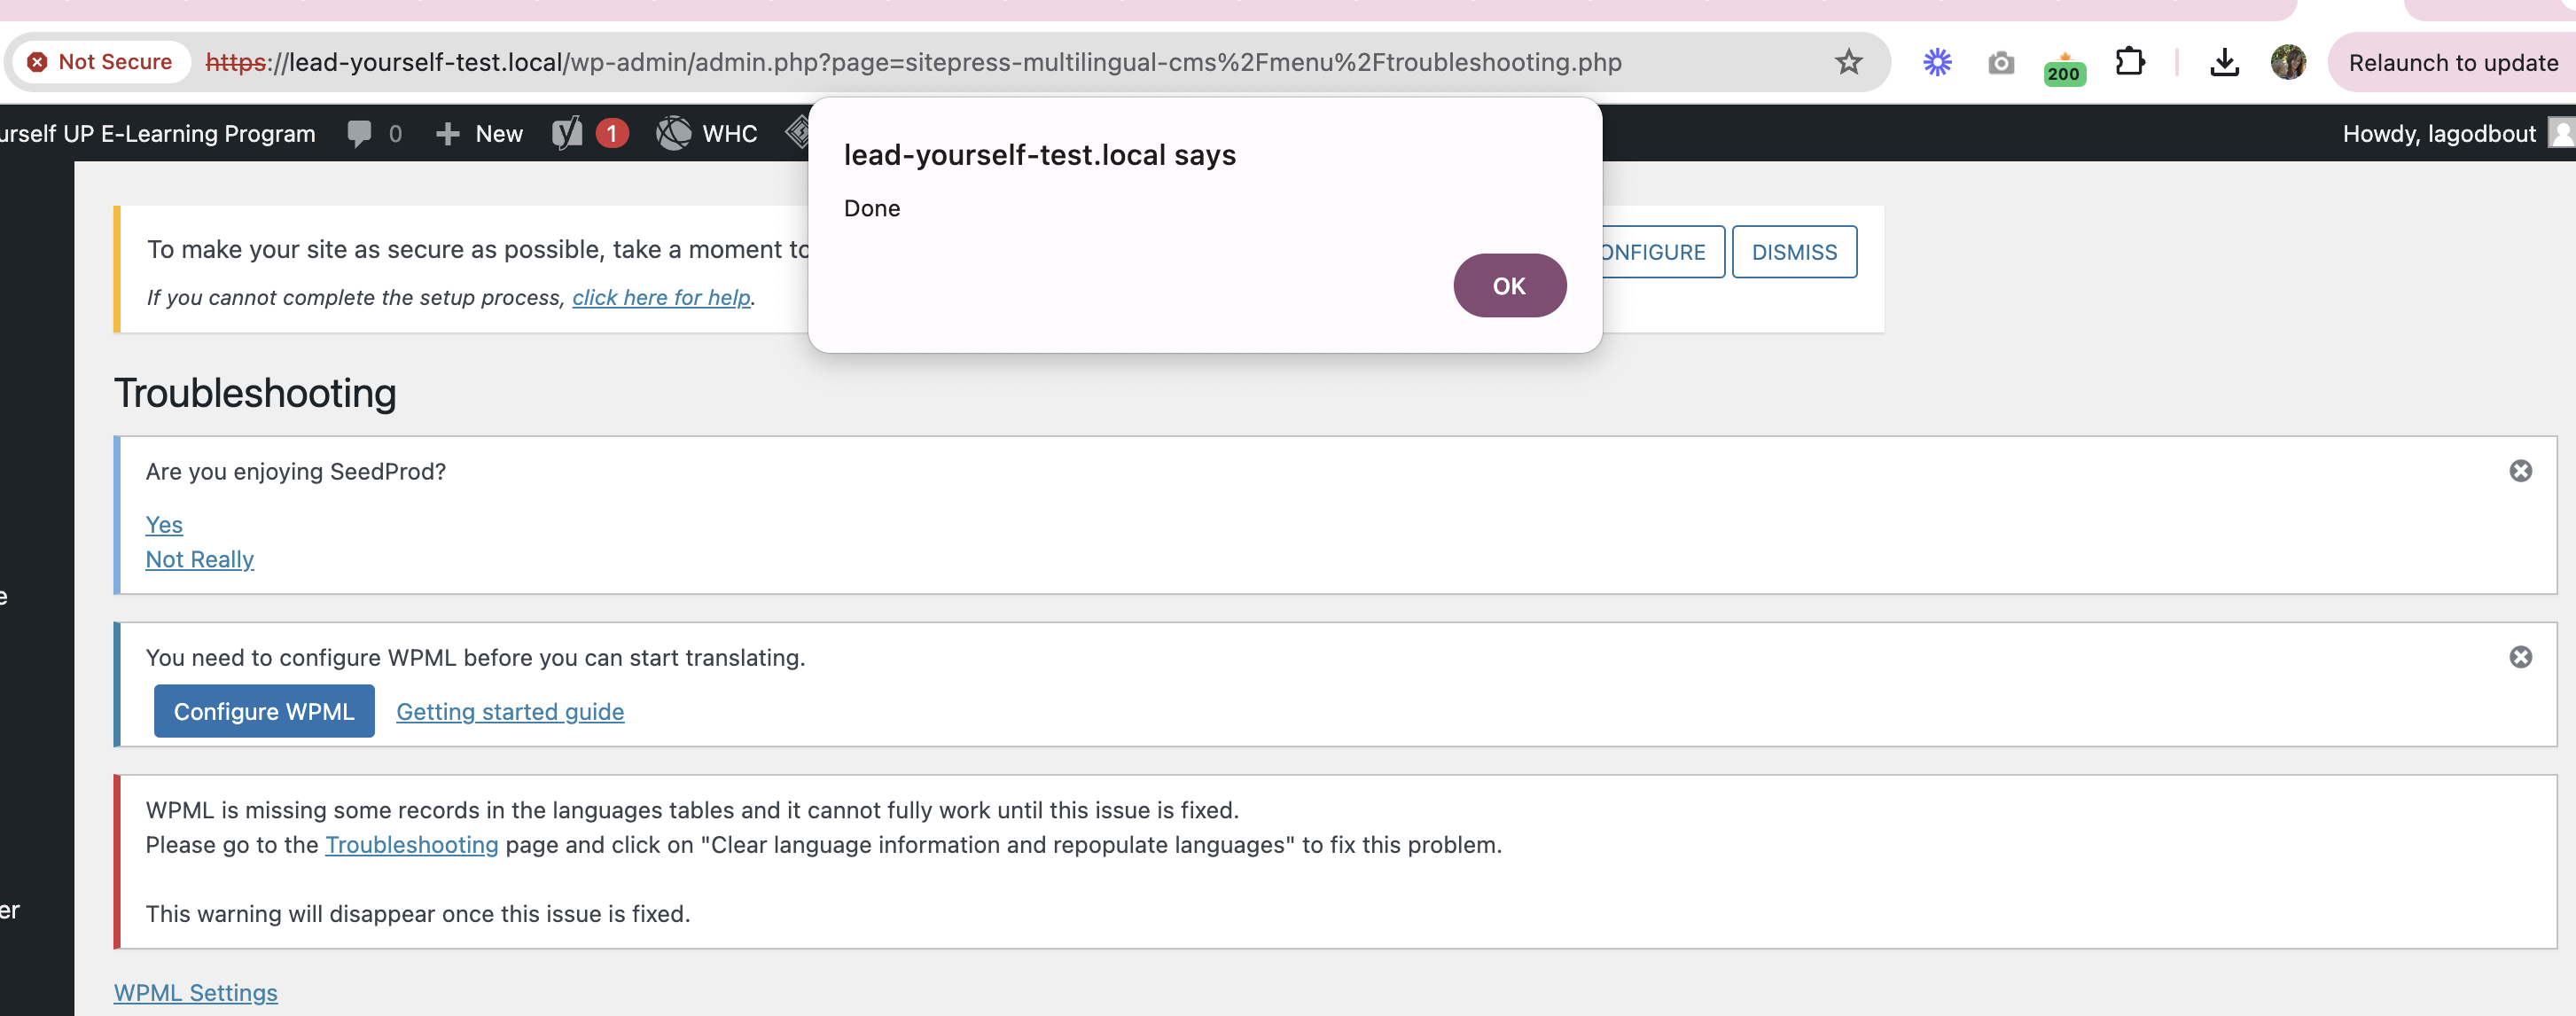Open the blue snowflake extension icon
The width and height of the screenshot is (2576, 1016).
[1937, 62]
